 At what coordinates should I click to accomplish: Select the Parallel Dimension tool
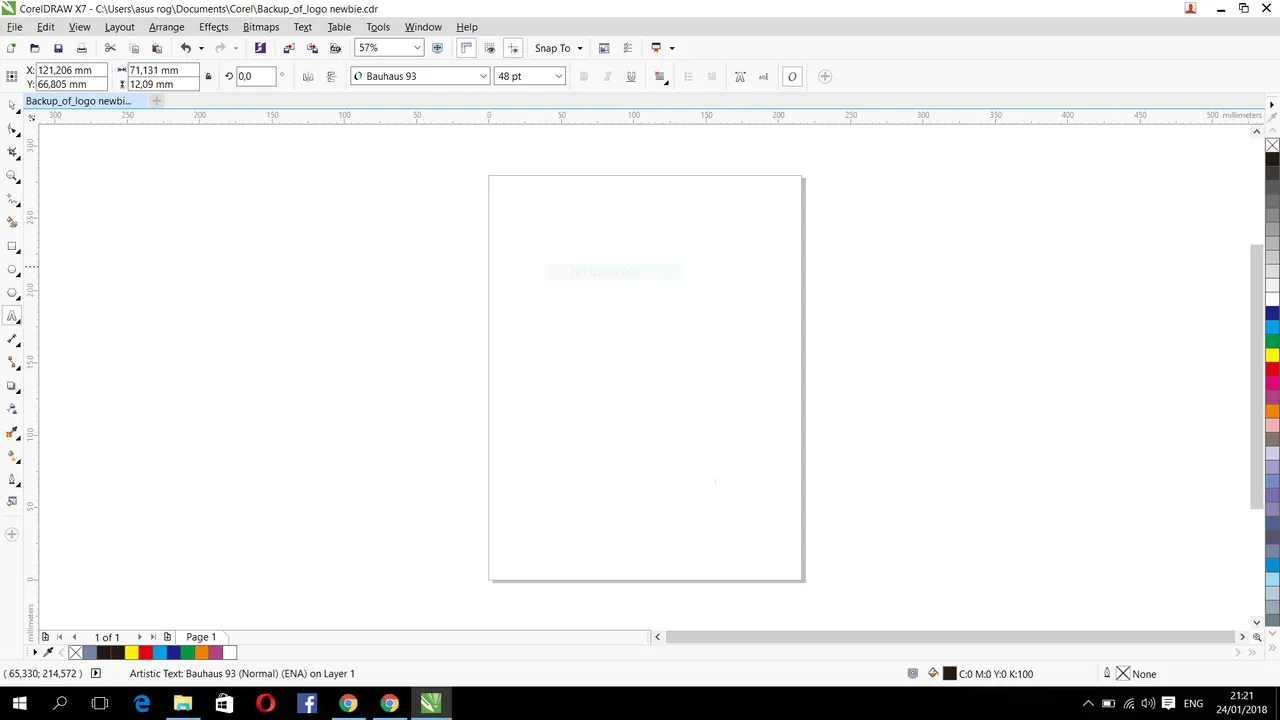point(12,339)
